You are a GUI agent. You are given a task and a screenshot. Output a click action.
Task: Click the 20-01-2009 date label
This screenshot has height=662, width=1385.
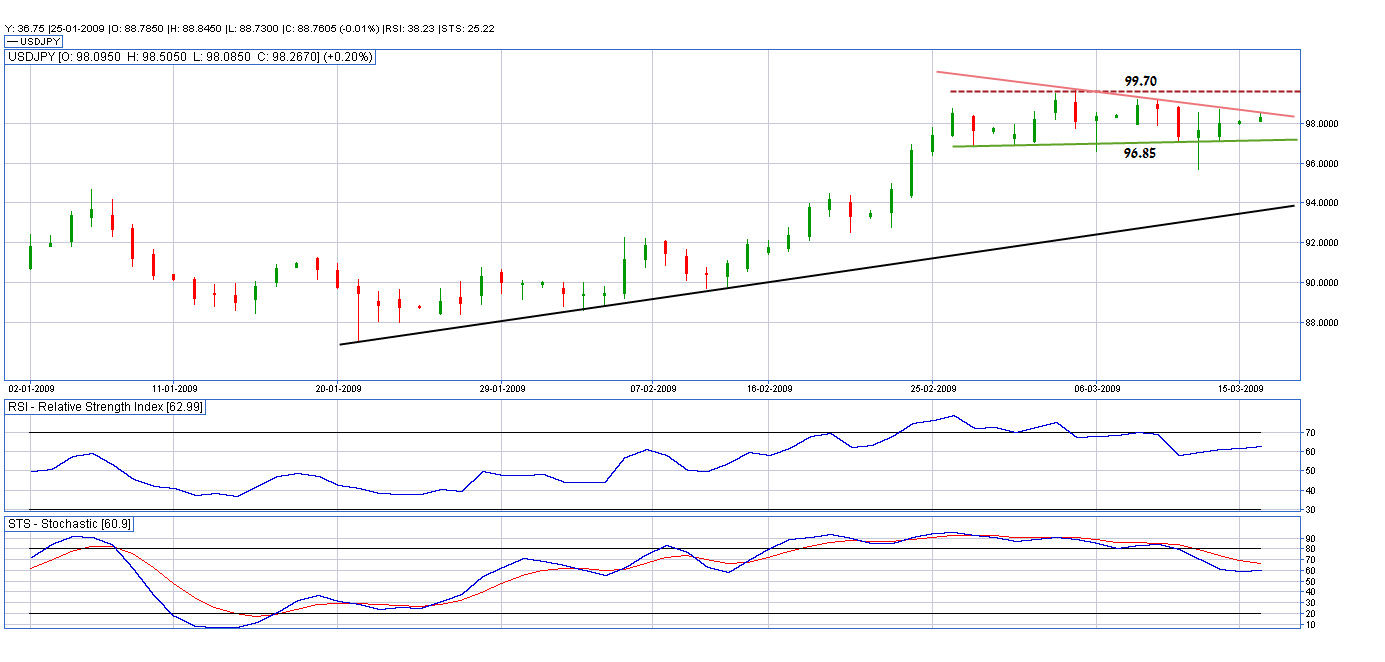339,388
